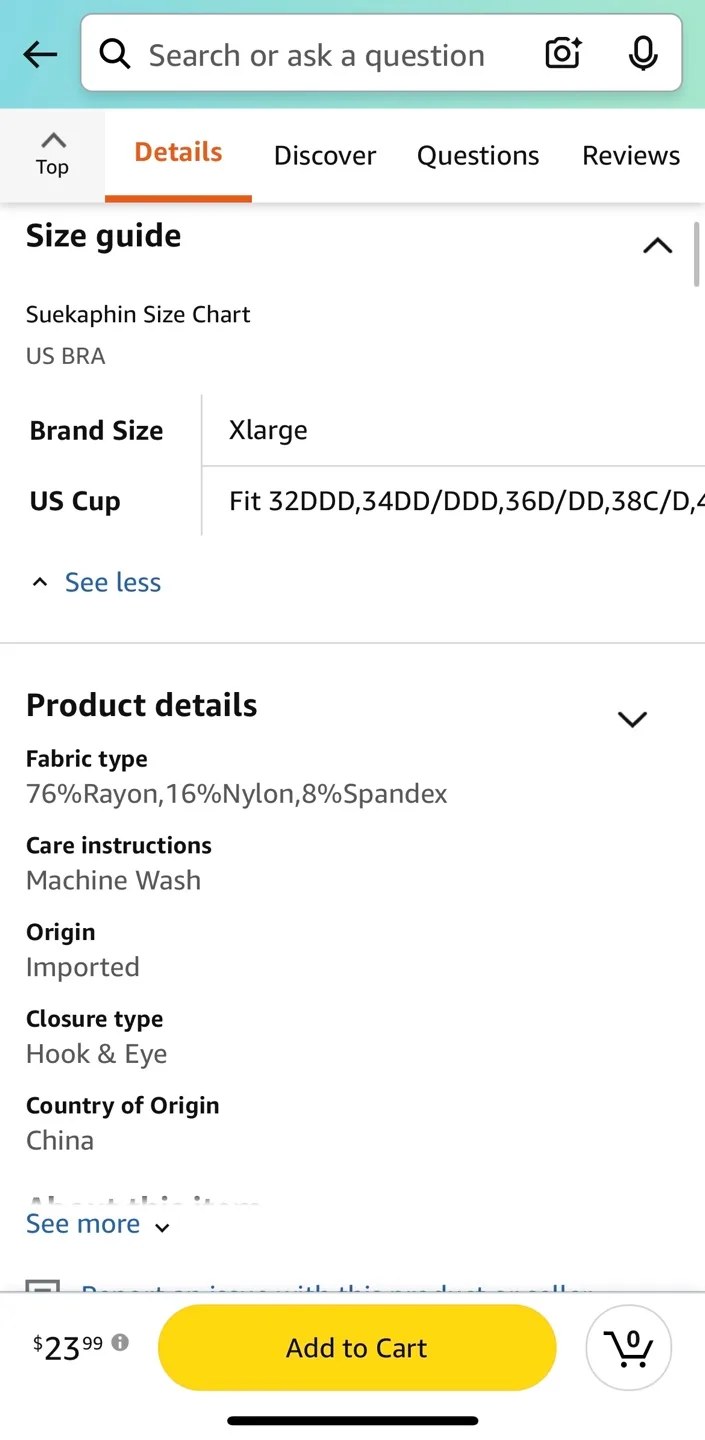Go to the Reviews tab
705x1440 pixels.
[631, 155]
